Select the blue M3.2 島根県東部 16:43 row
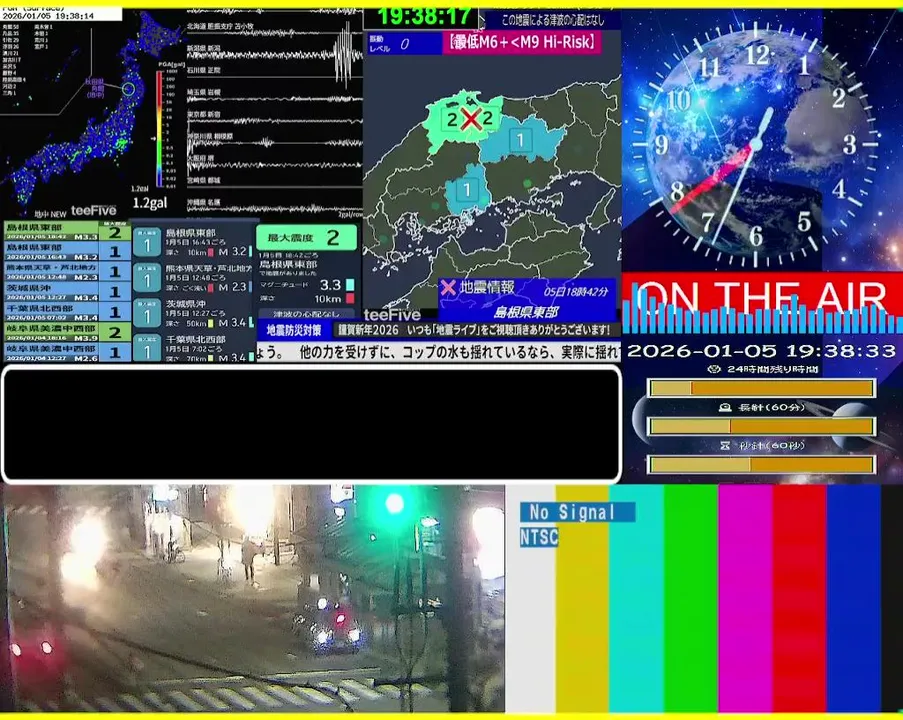 [67, 252]
